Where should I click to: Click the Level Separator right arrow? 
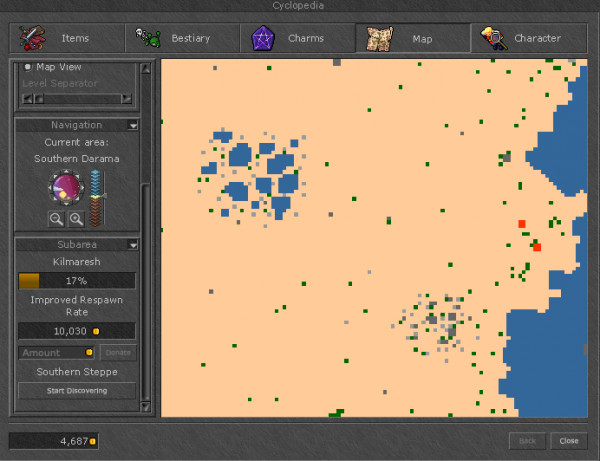click(x=126, y=99)
